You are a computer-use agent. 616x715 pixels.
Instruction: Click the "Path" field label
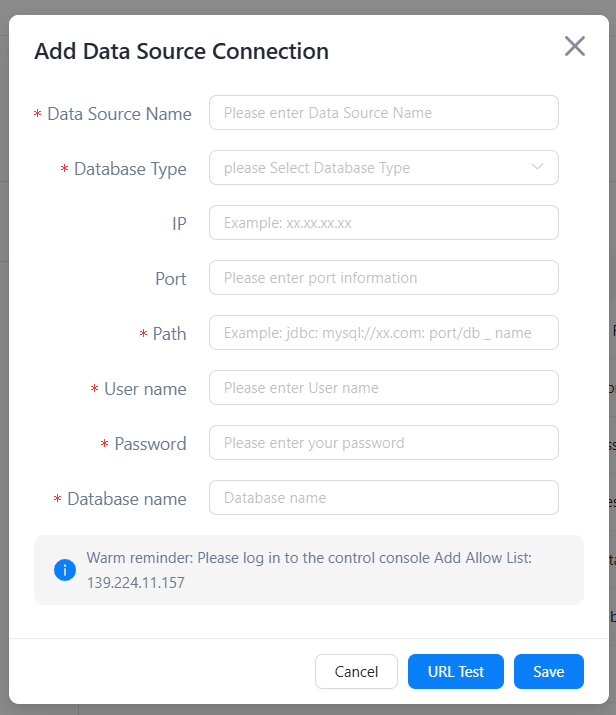click(169, 334)
